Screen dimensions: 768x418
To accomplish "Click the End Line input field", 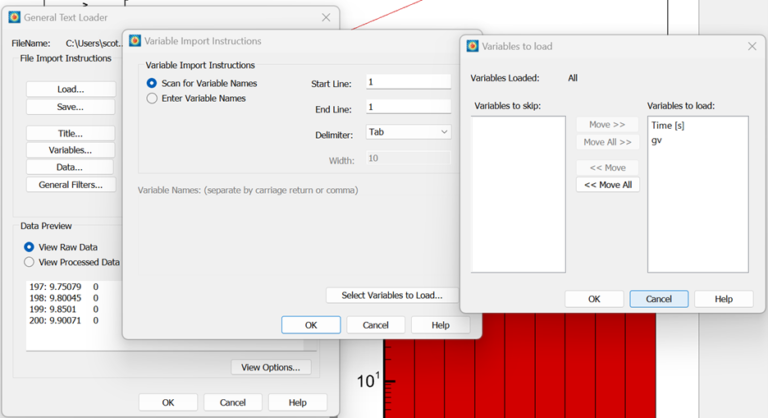I will click(x=408, y=107).
